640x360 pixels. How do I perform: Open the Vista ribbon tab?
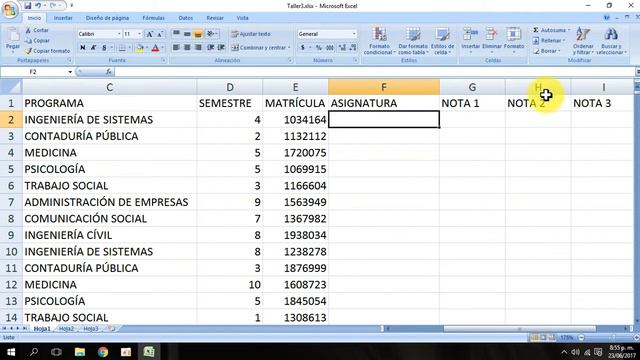(x=242, y=18)
